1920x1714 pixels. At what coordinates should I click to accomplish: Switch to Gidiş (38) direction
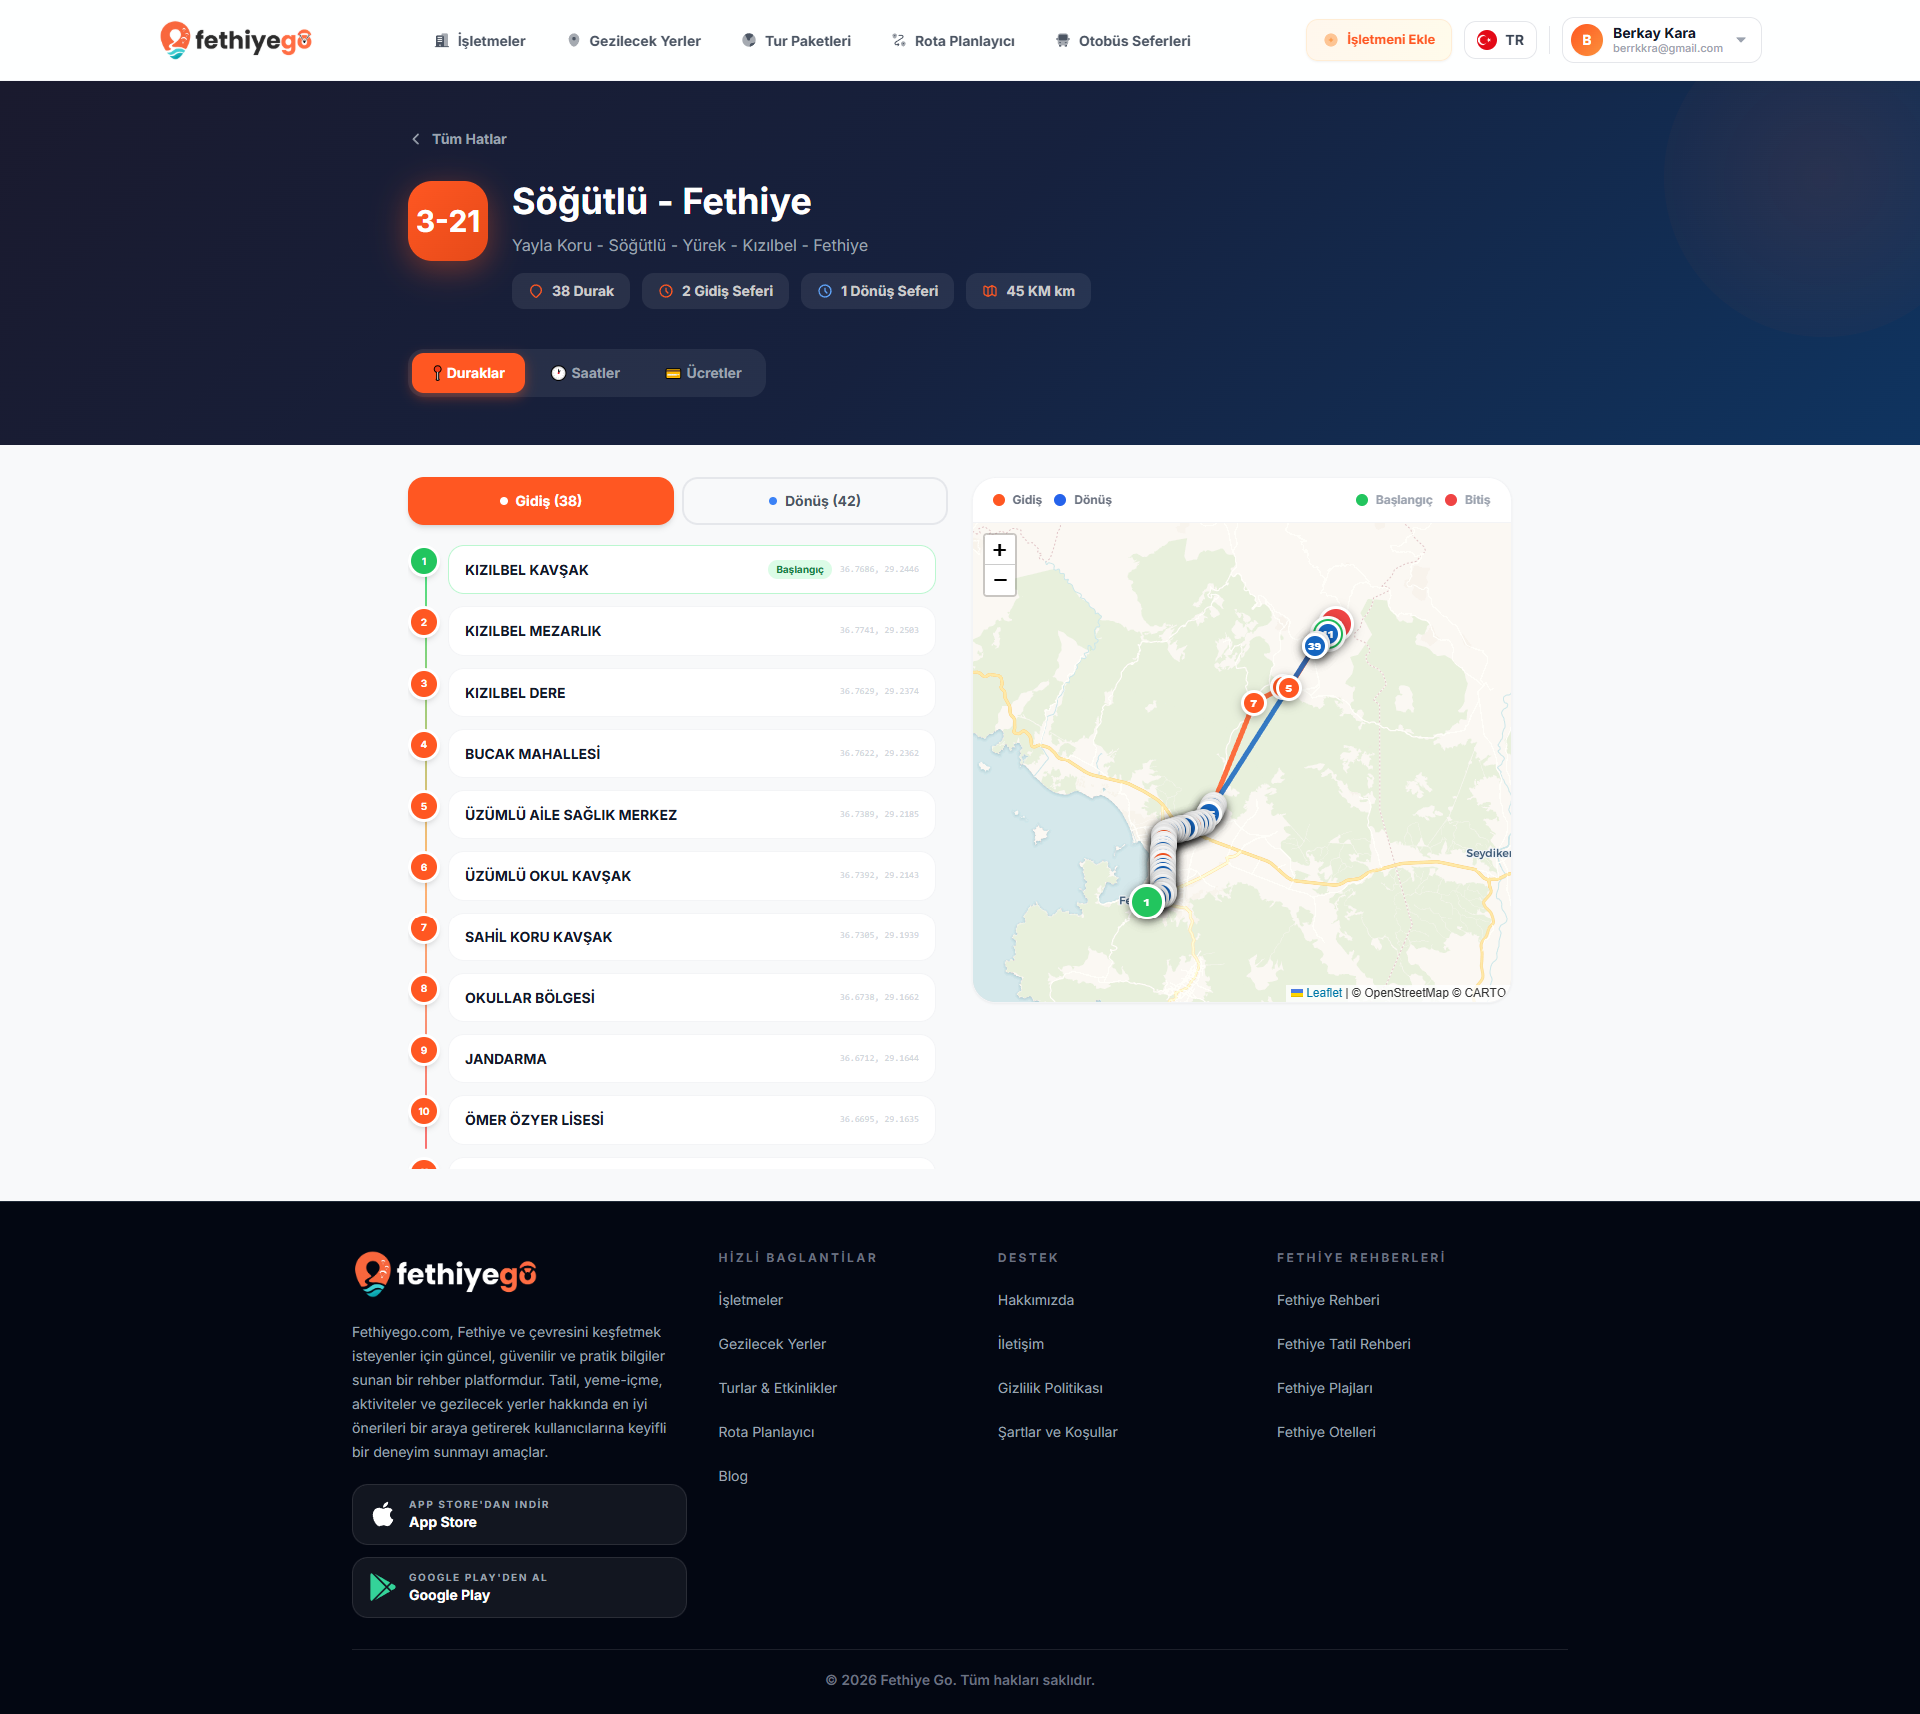point(541,501)
